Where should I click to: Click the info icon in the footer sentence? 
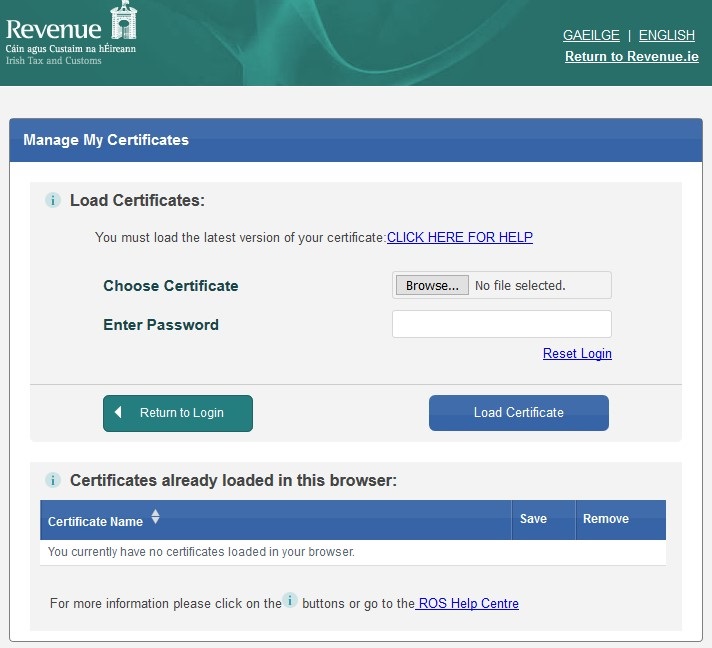pyautogui.click(x=290, y=600)
